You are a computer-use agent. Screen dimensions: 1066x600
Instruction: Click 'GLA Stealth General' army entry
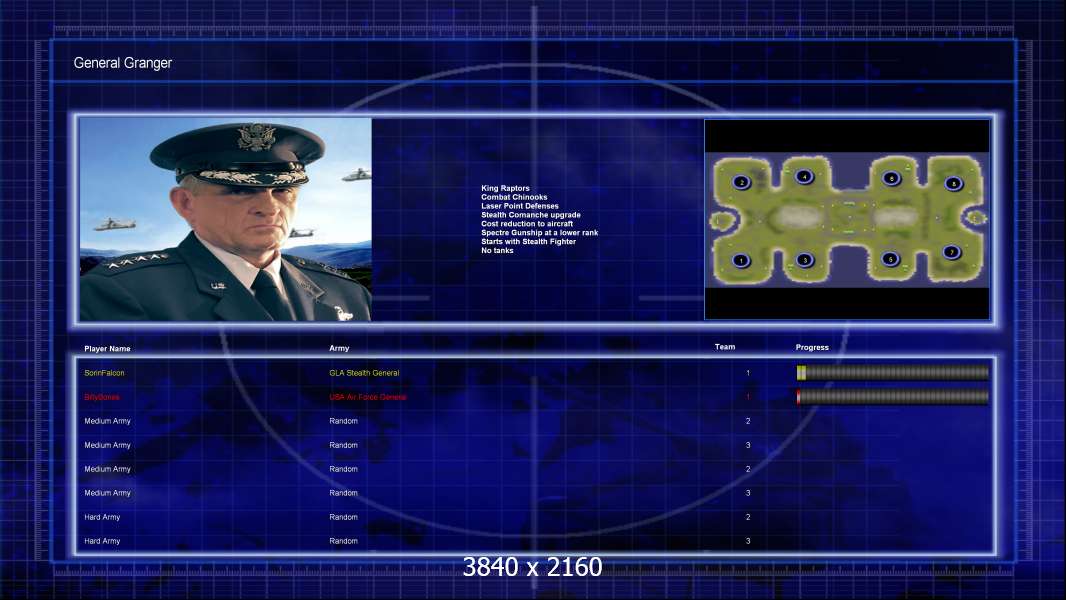click(x=364, y=373)
